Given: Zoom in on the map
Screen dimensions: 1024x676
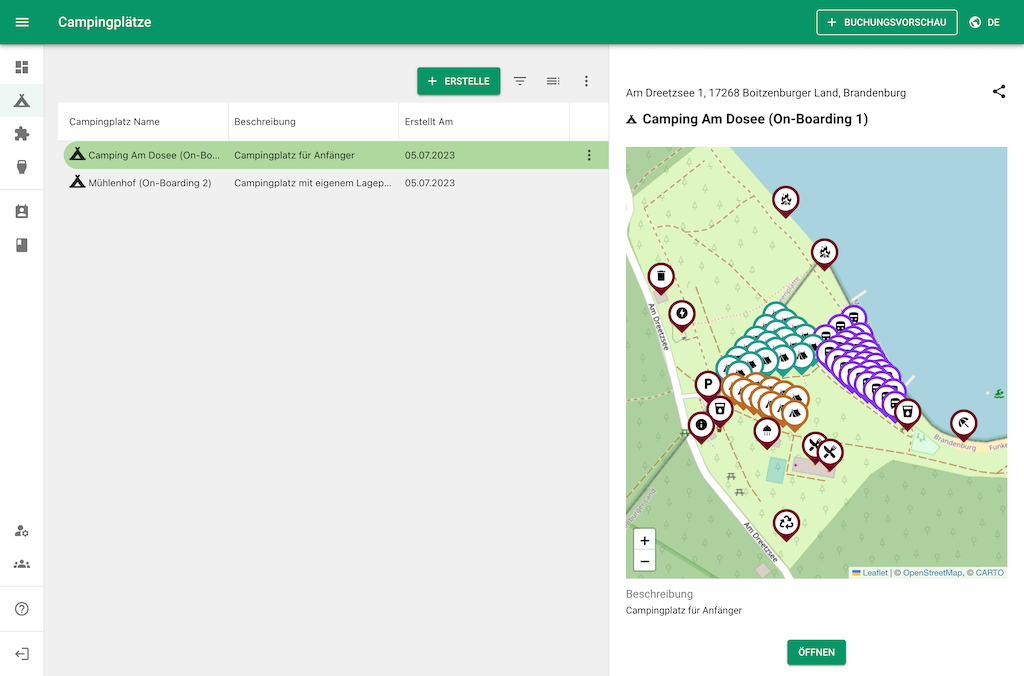Looking at the screenshot, I should coord(645,540).
